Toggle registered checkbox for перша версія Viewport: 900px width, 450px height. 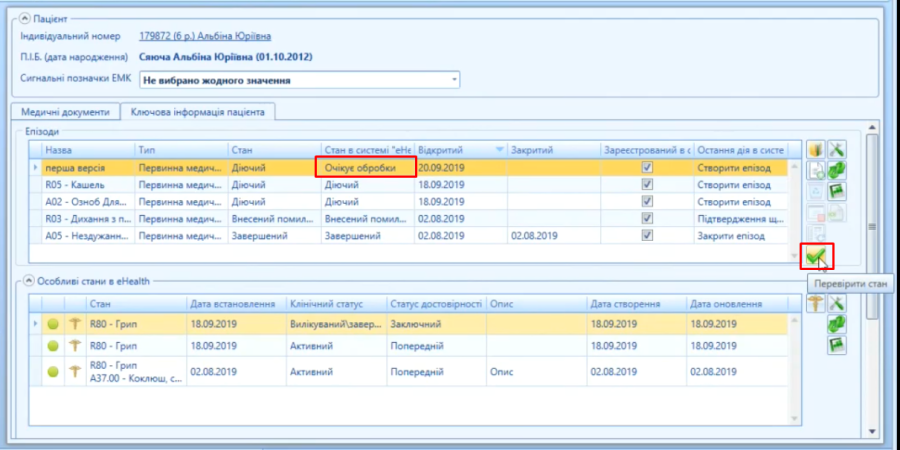(x=647, y=168)
